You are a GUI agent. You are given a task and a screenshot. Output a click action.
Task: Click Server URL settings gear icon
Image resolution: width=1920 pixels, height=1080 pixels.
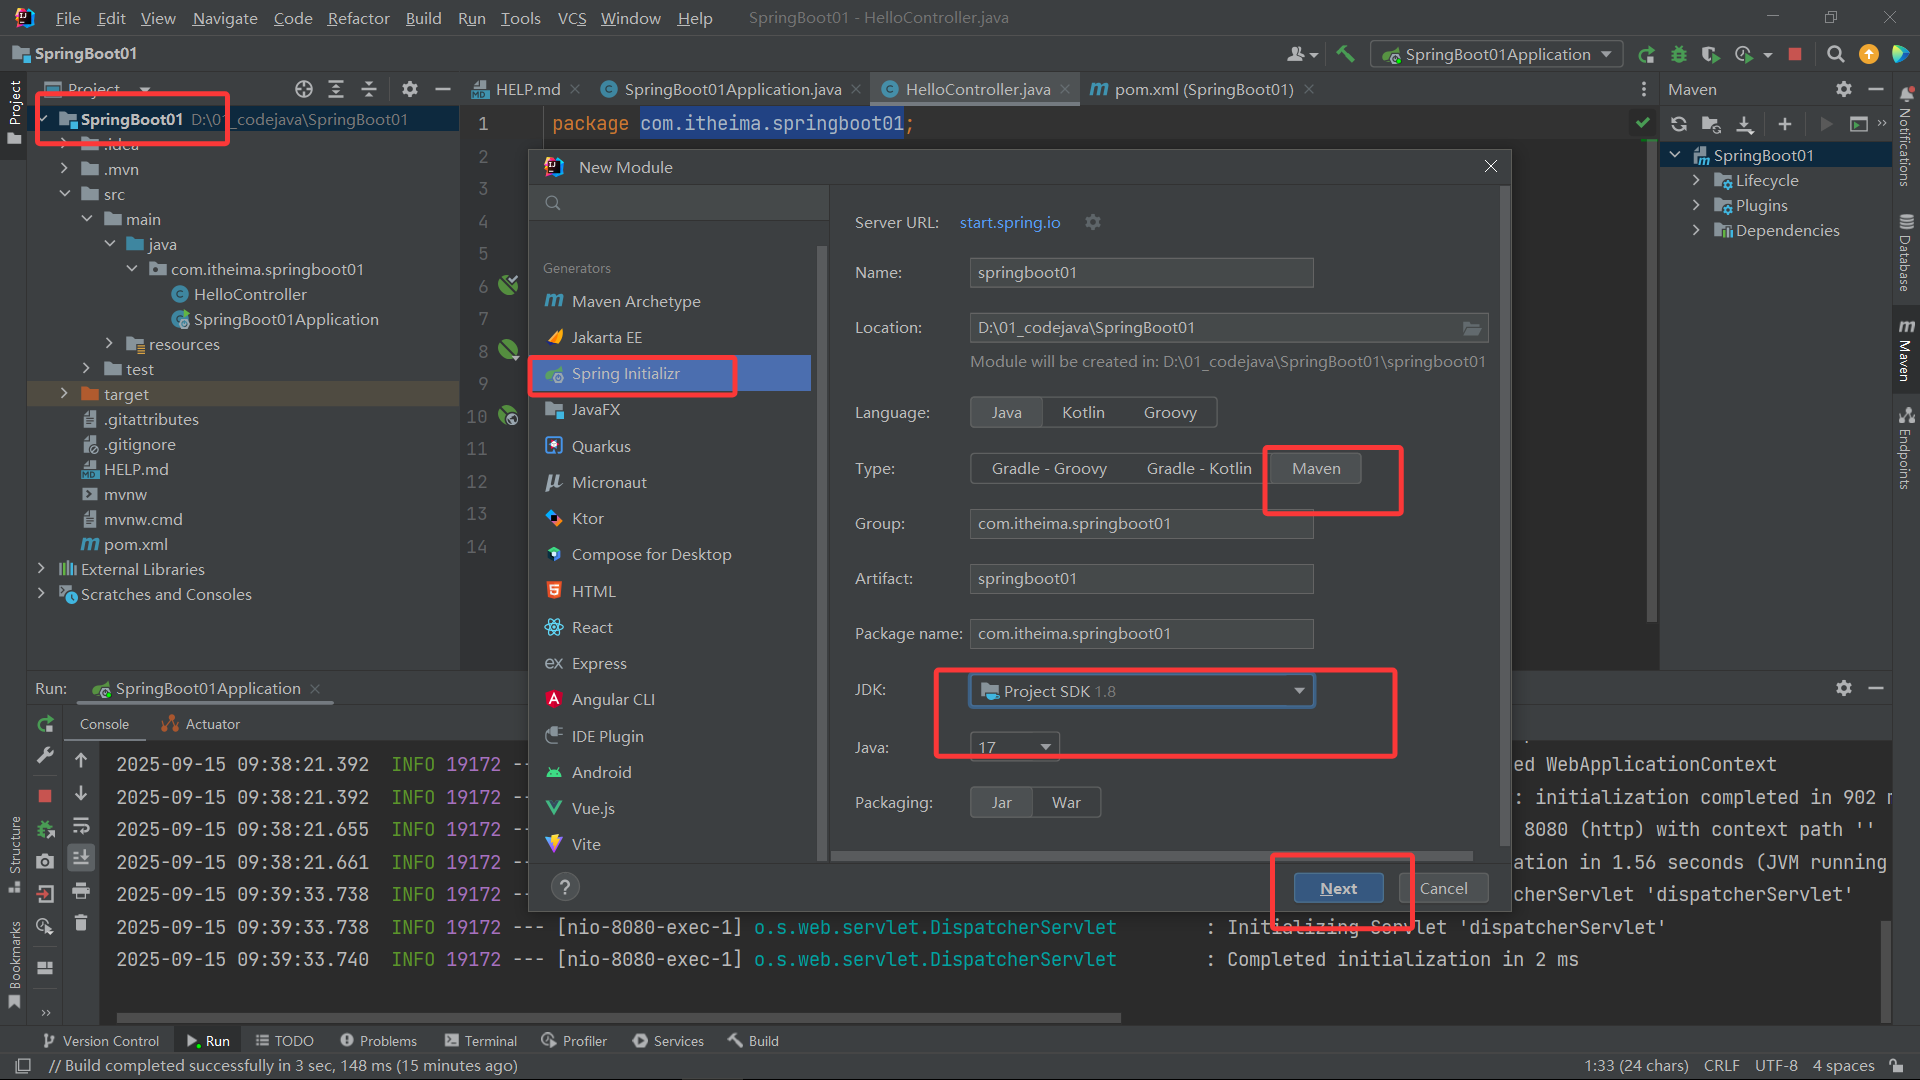coord(1093,222)
